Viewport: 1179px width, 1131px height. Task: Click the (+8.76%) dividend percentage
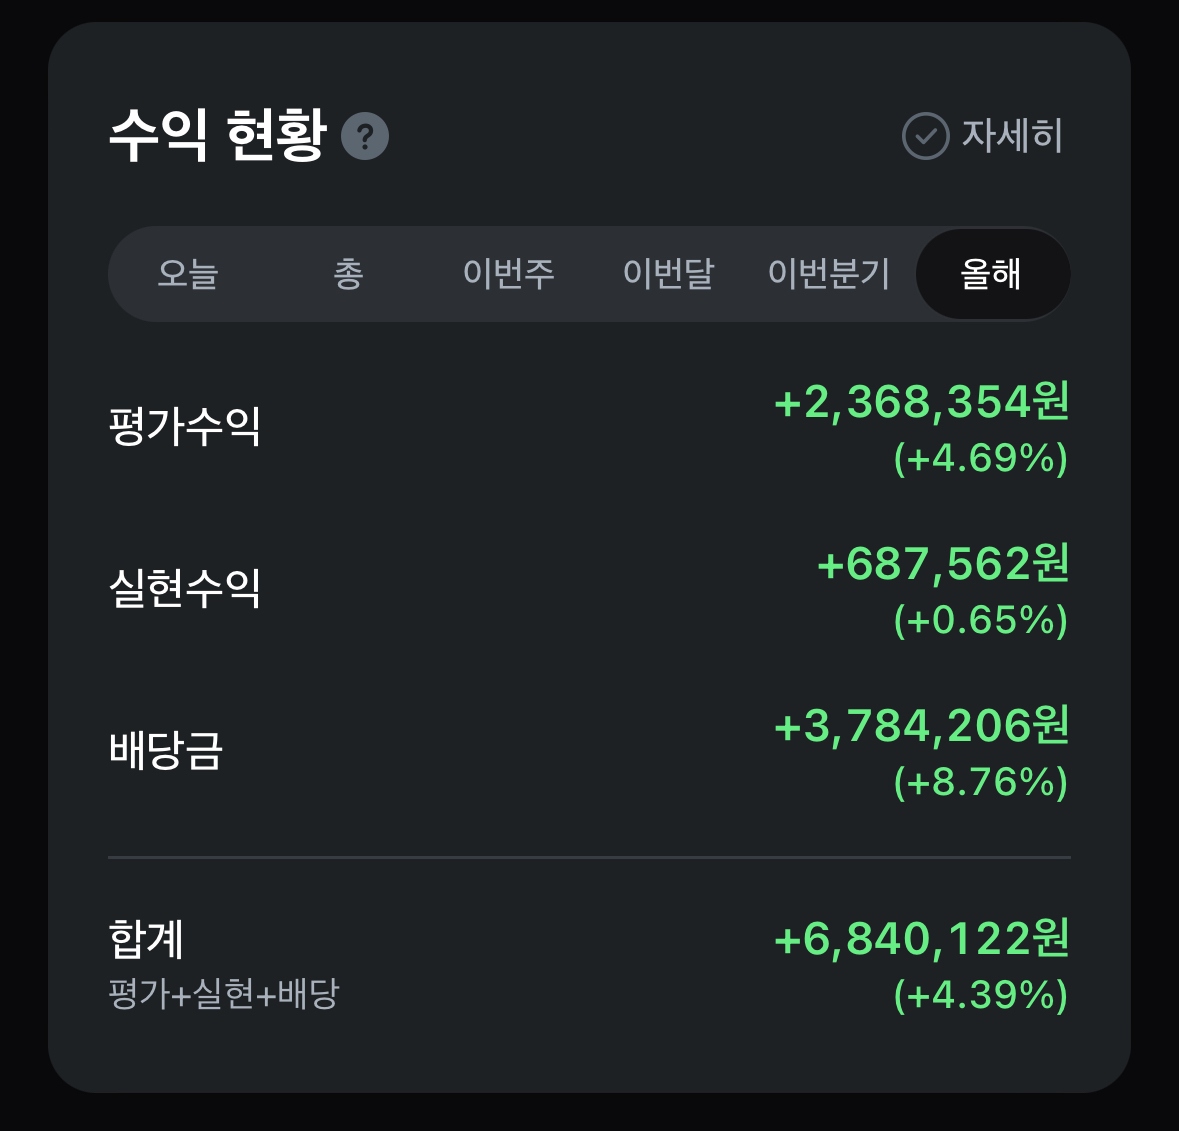coord(980,782)
